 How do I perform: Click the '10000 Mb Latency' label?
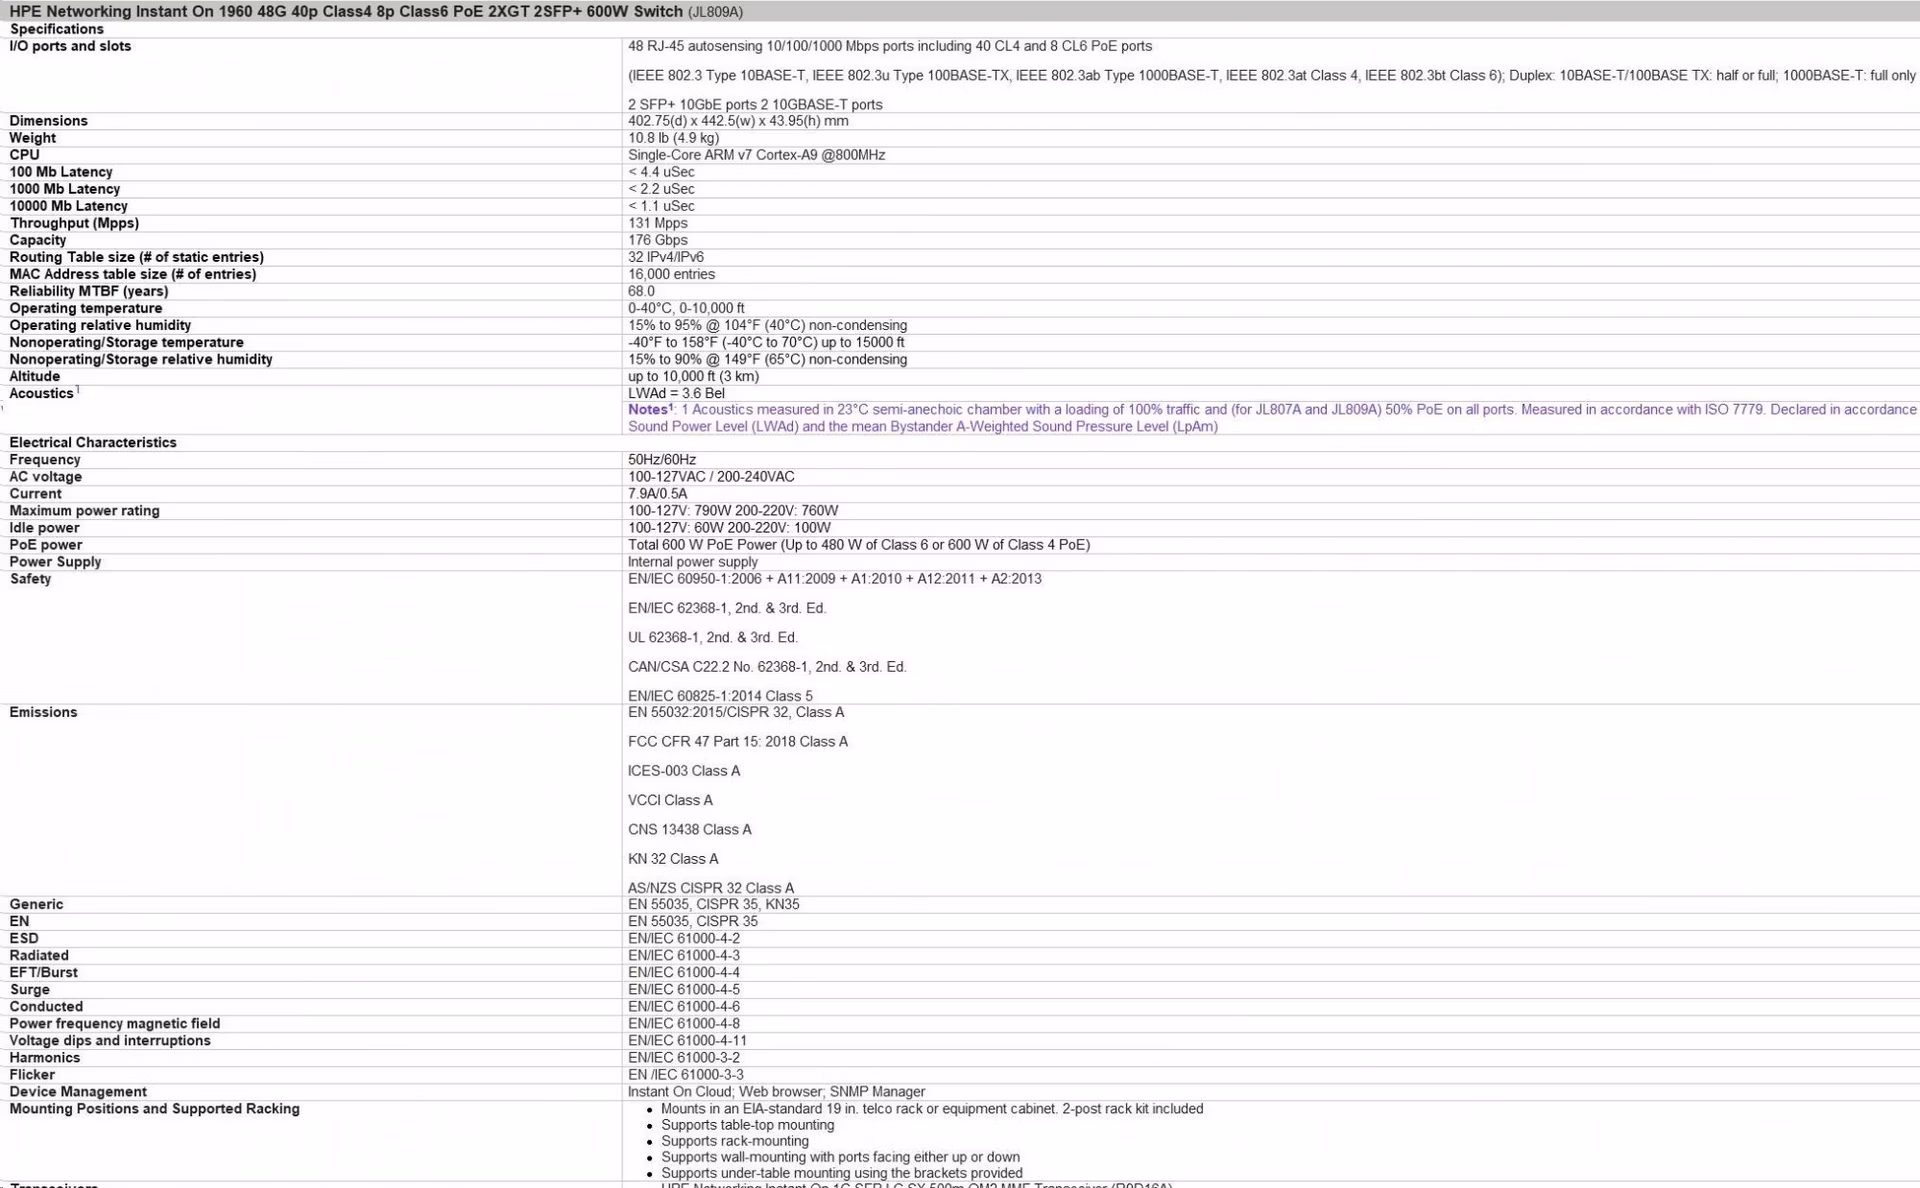[69, 206]
